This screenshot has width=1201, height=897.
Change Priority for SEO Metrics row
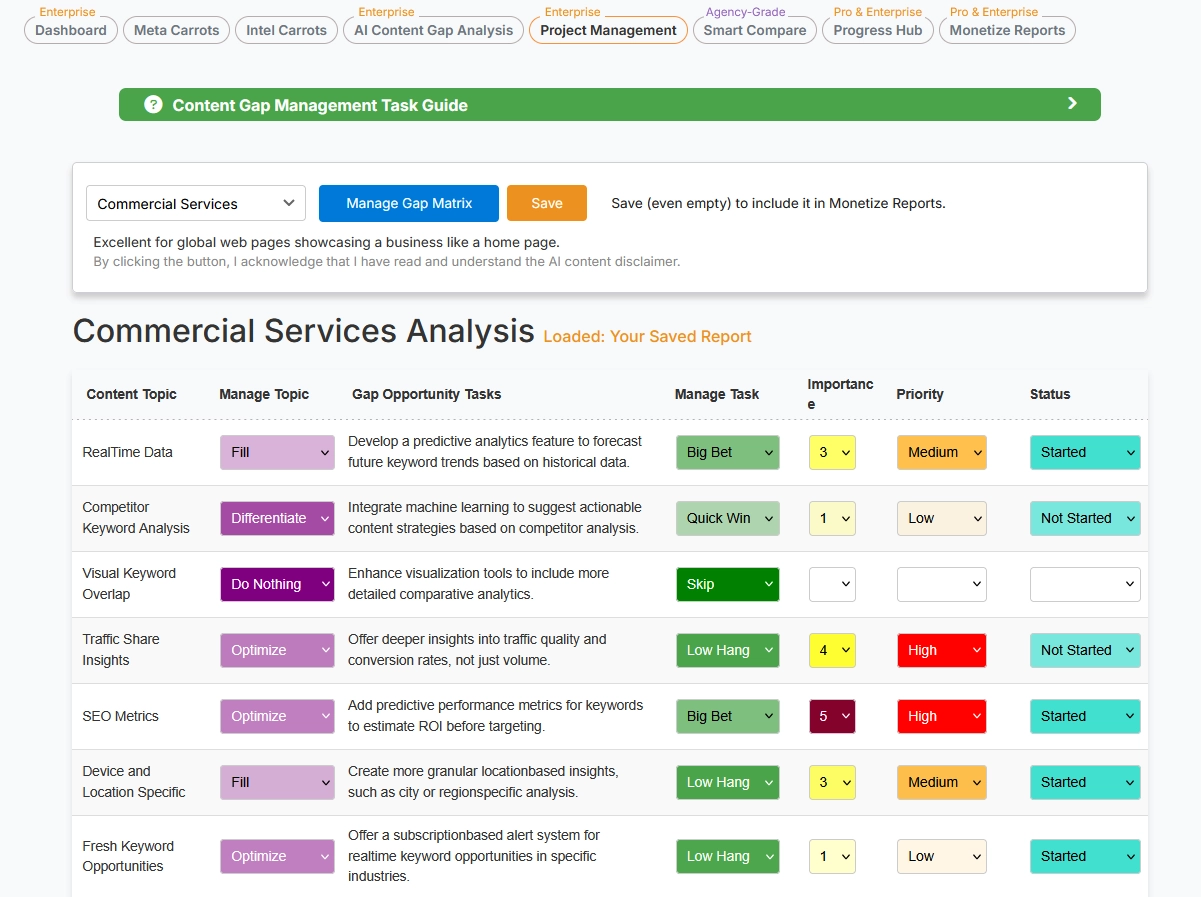click(x=942, y=716)
